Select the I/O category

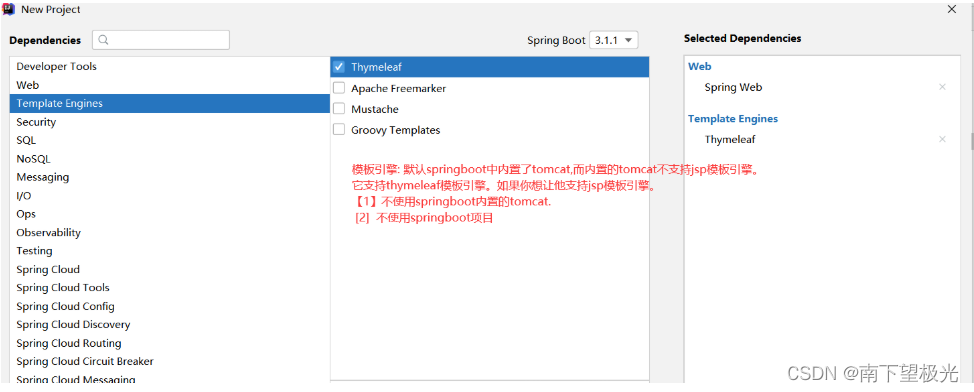170,196
